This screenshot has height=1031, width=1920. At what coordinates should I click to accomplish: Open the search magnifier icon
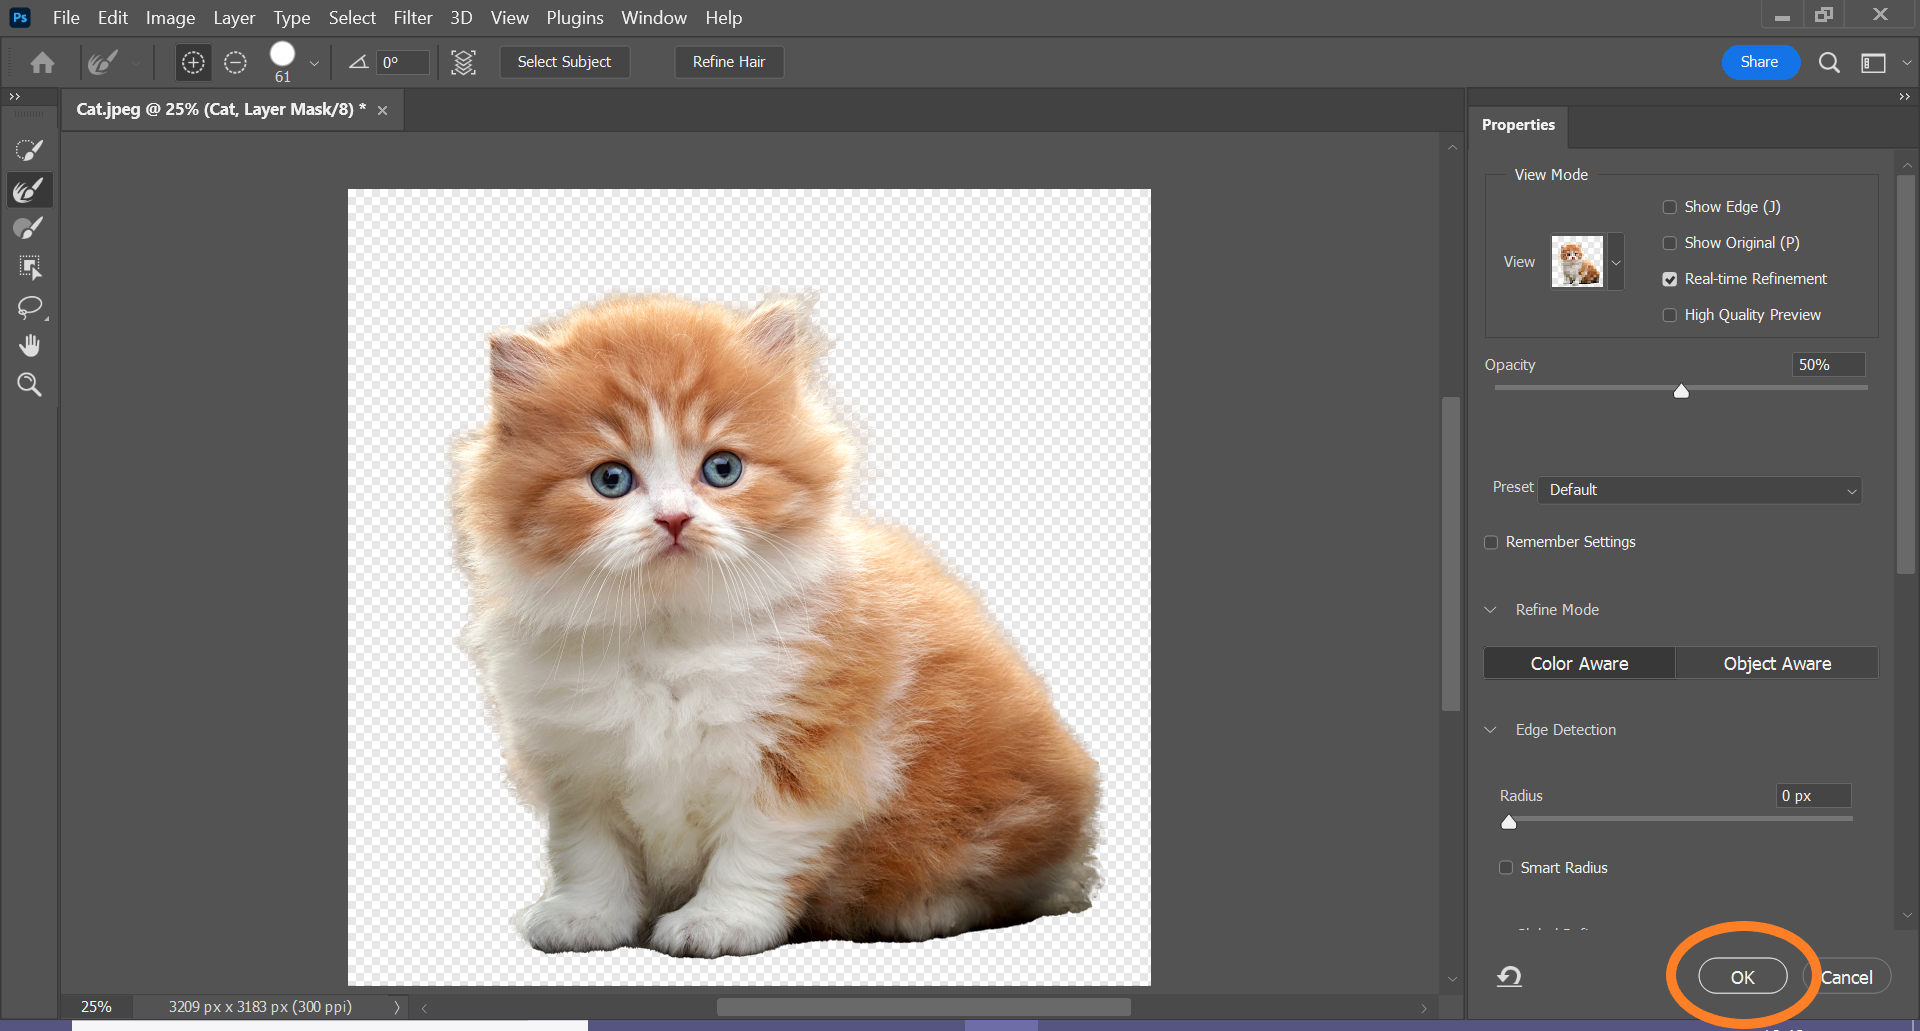pyautogui.click(x=1829, y=62)
